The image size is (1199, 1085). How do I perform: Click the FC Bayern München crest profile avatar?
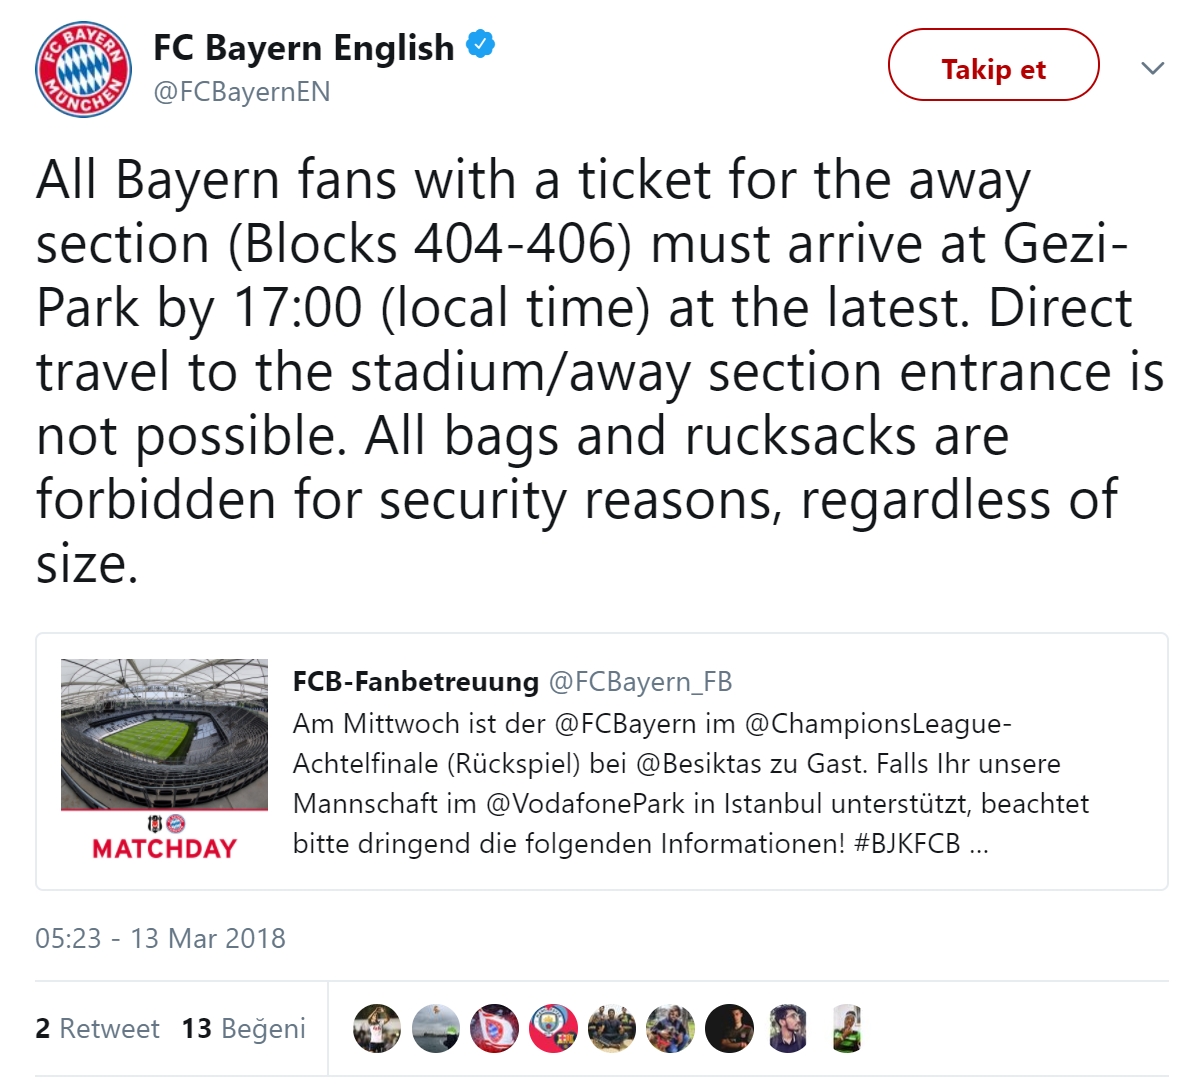82,68
